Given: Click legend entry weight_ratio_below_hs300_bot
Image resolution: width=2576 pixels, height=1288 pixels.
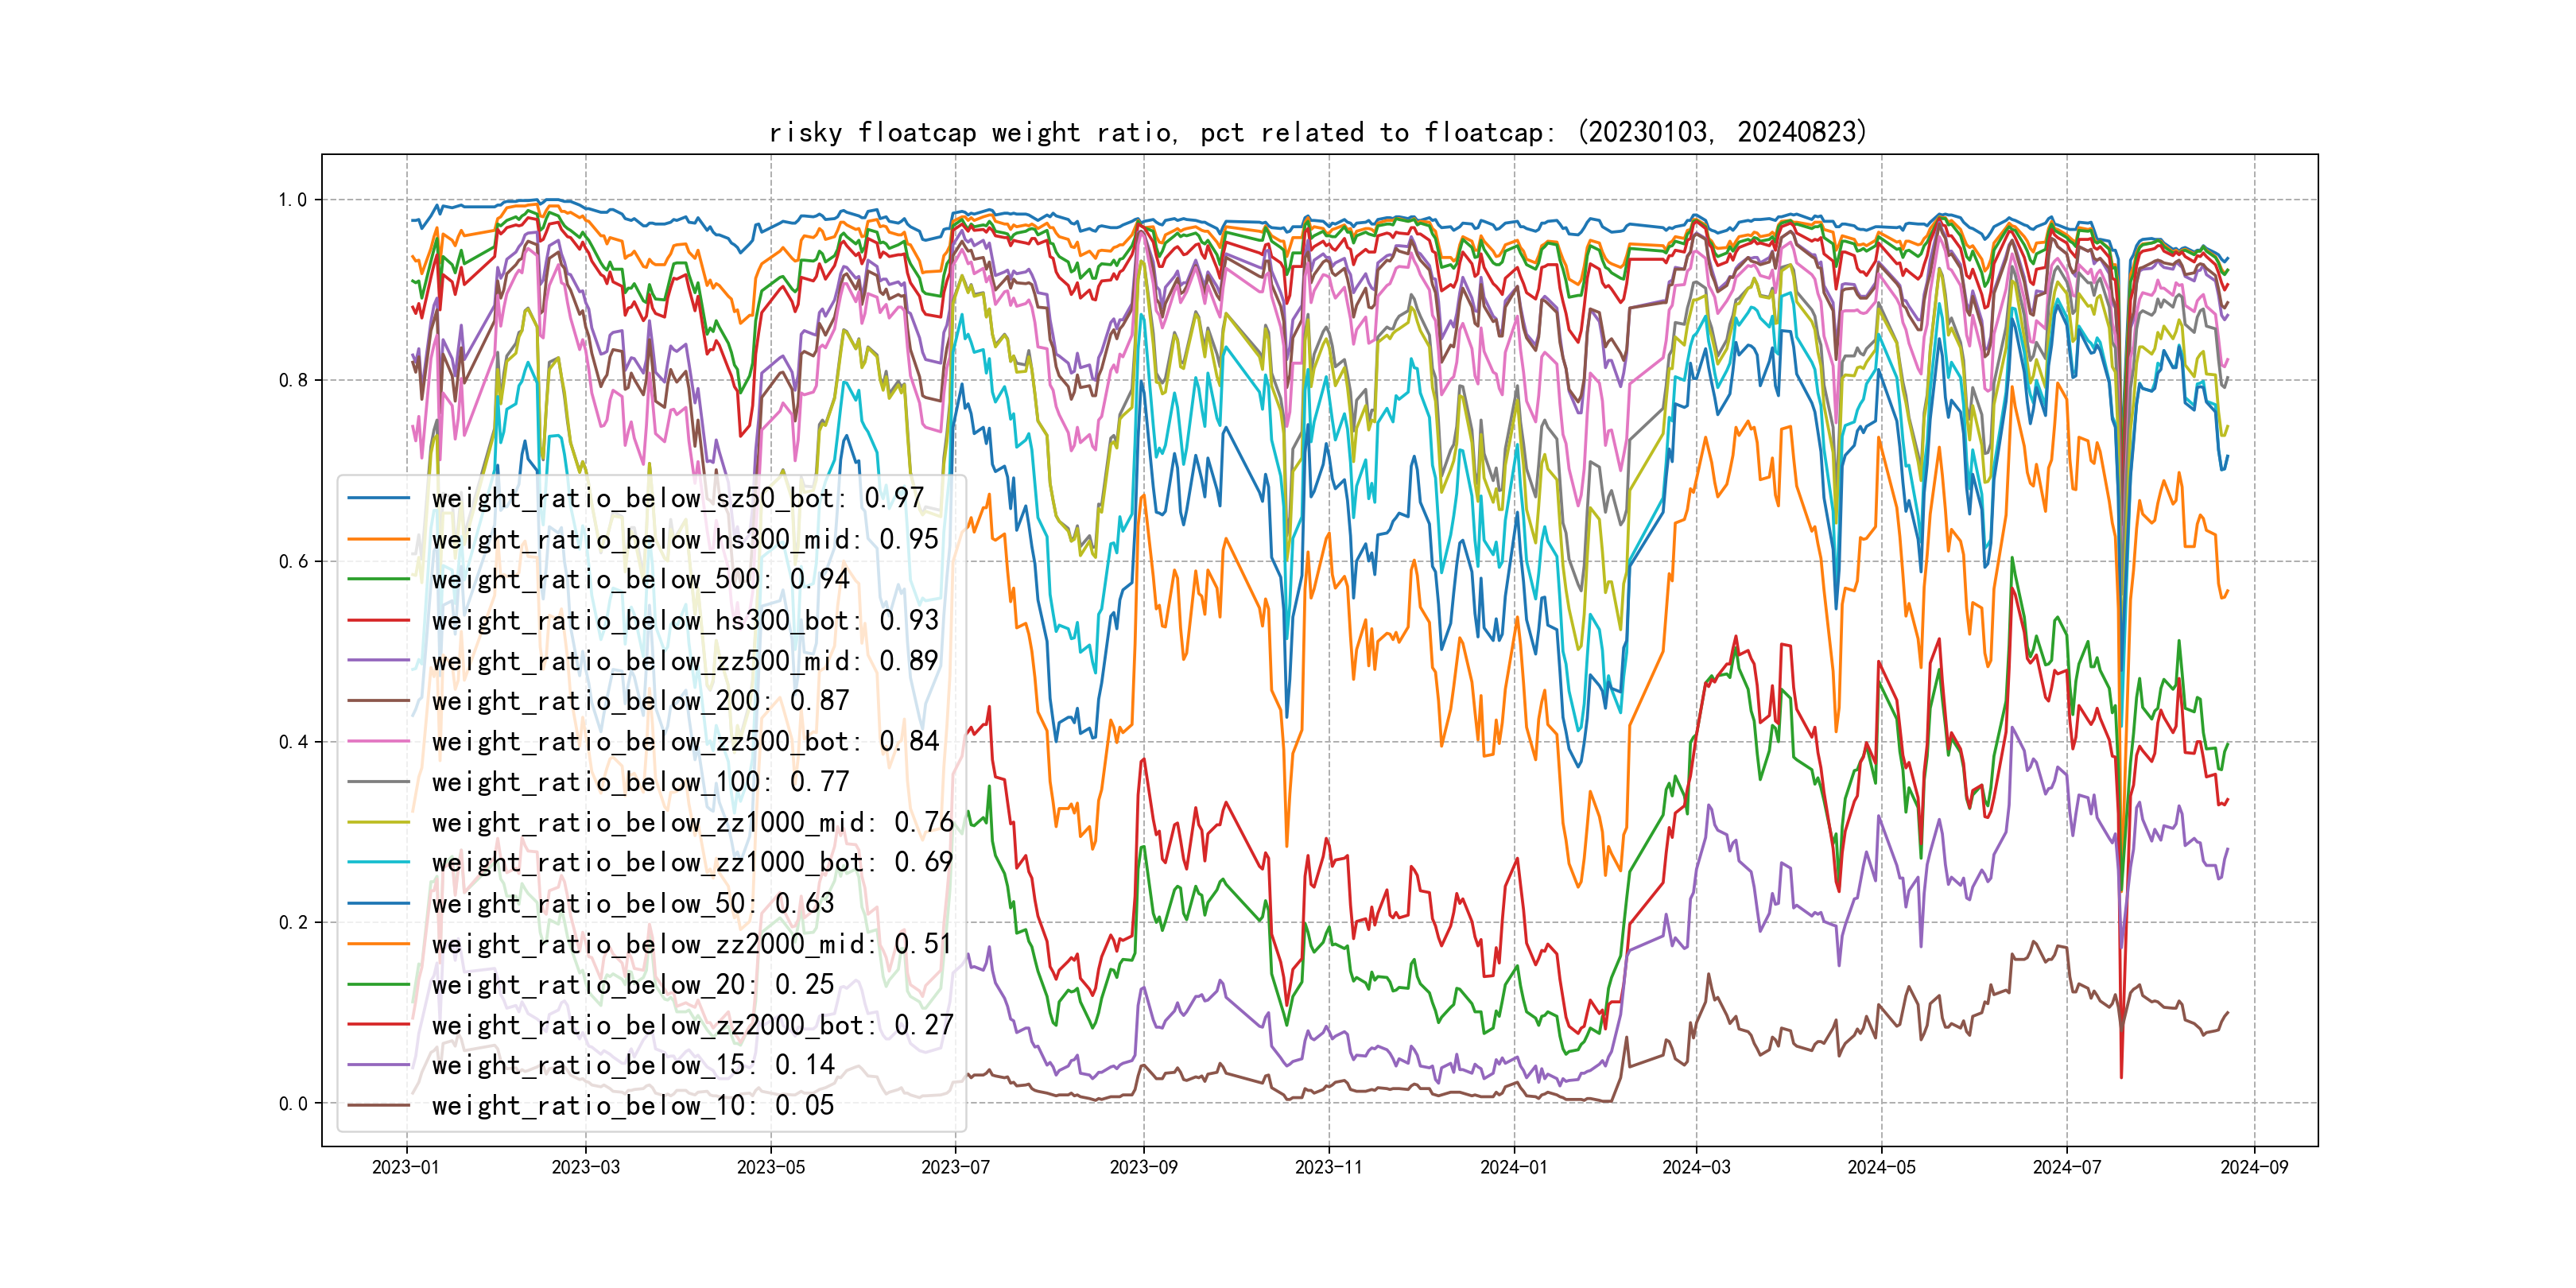Looking at the screenshot, I should (x=684, y=620).
